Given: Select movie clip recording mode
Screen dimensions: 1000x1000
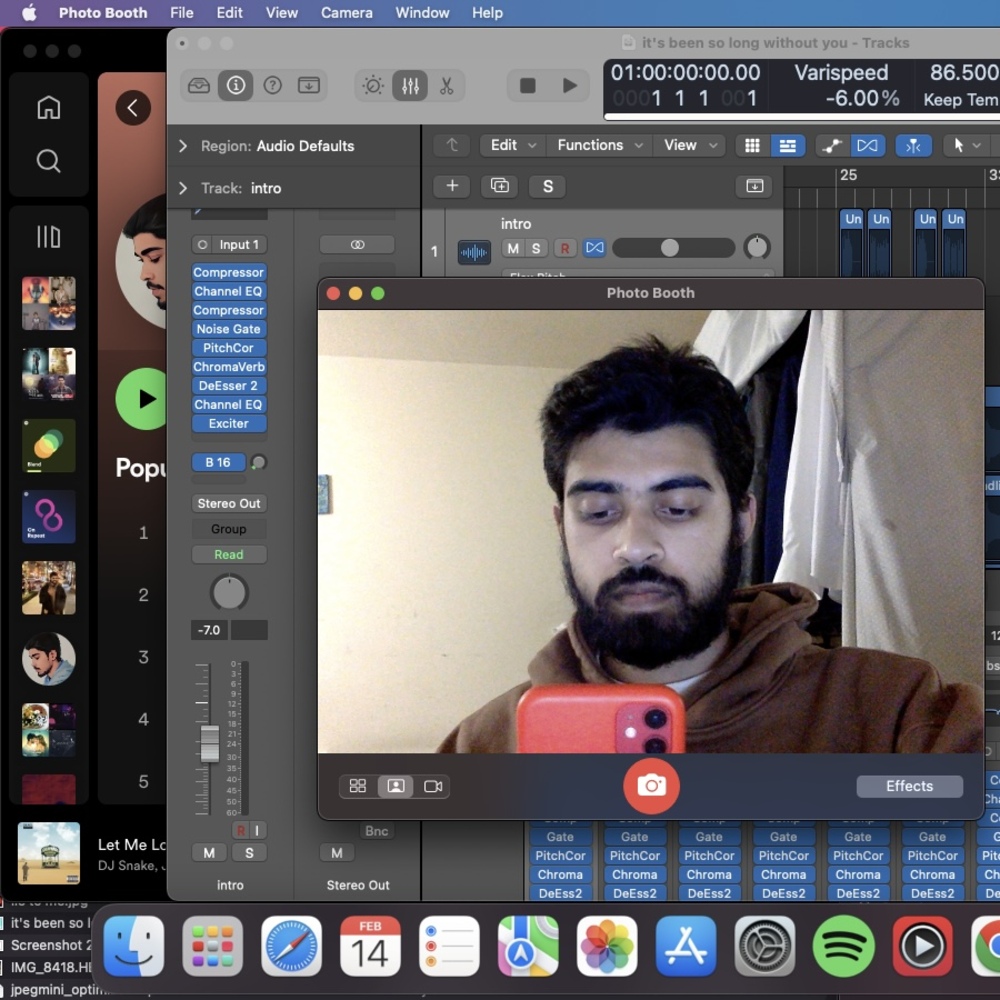Looking at the screenshot, I should click(433, 786).
